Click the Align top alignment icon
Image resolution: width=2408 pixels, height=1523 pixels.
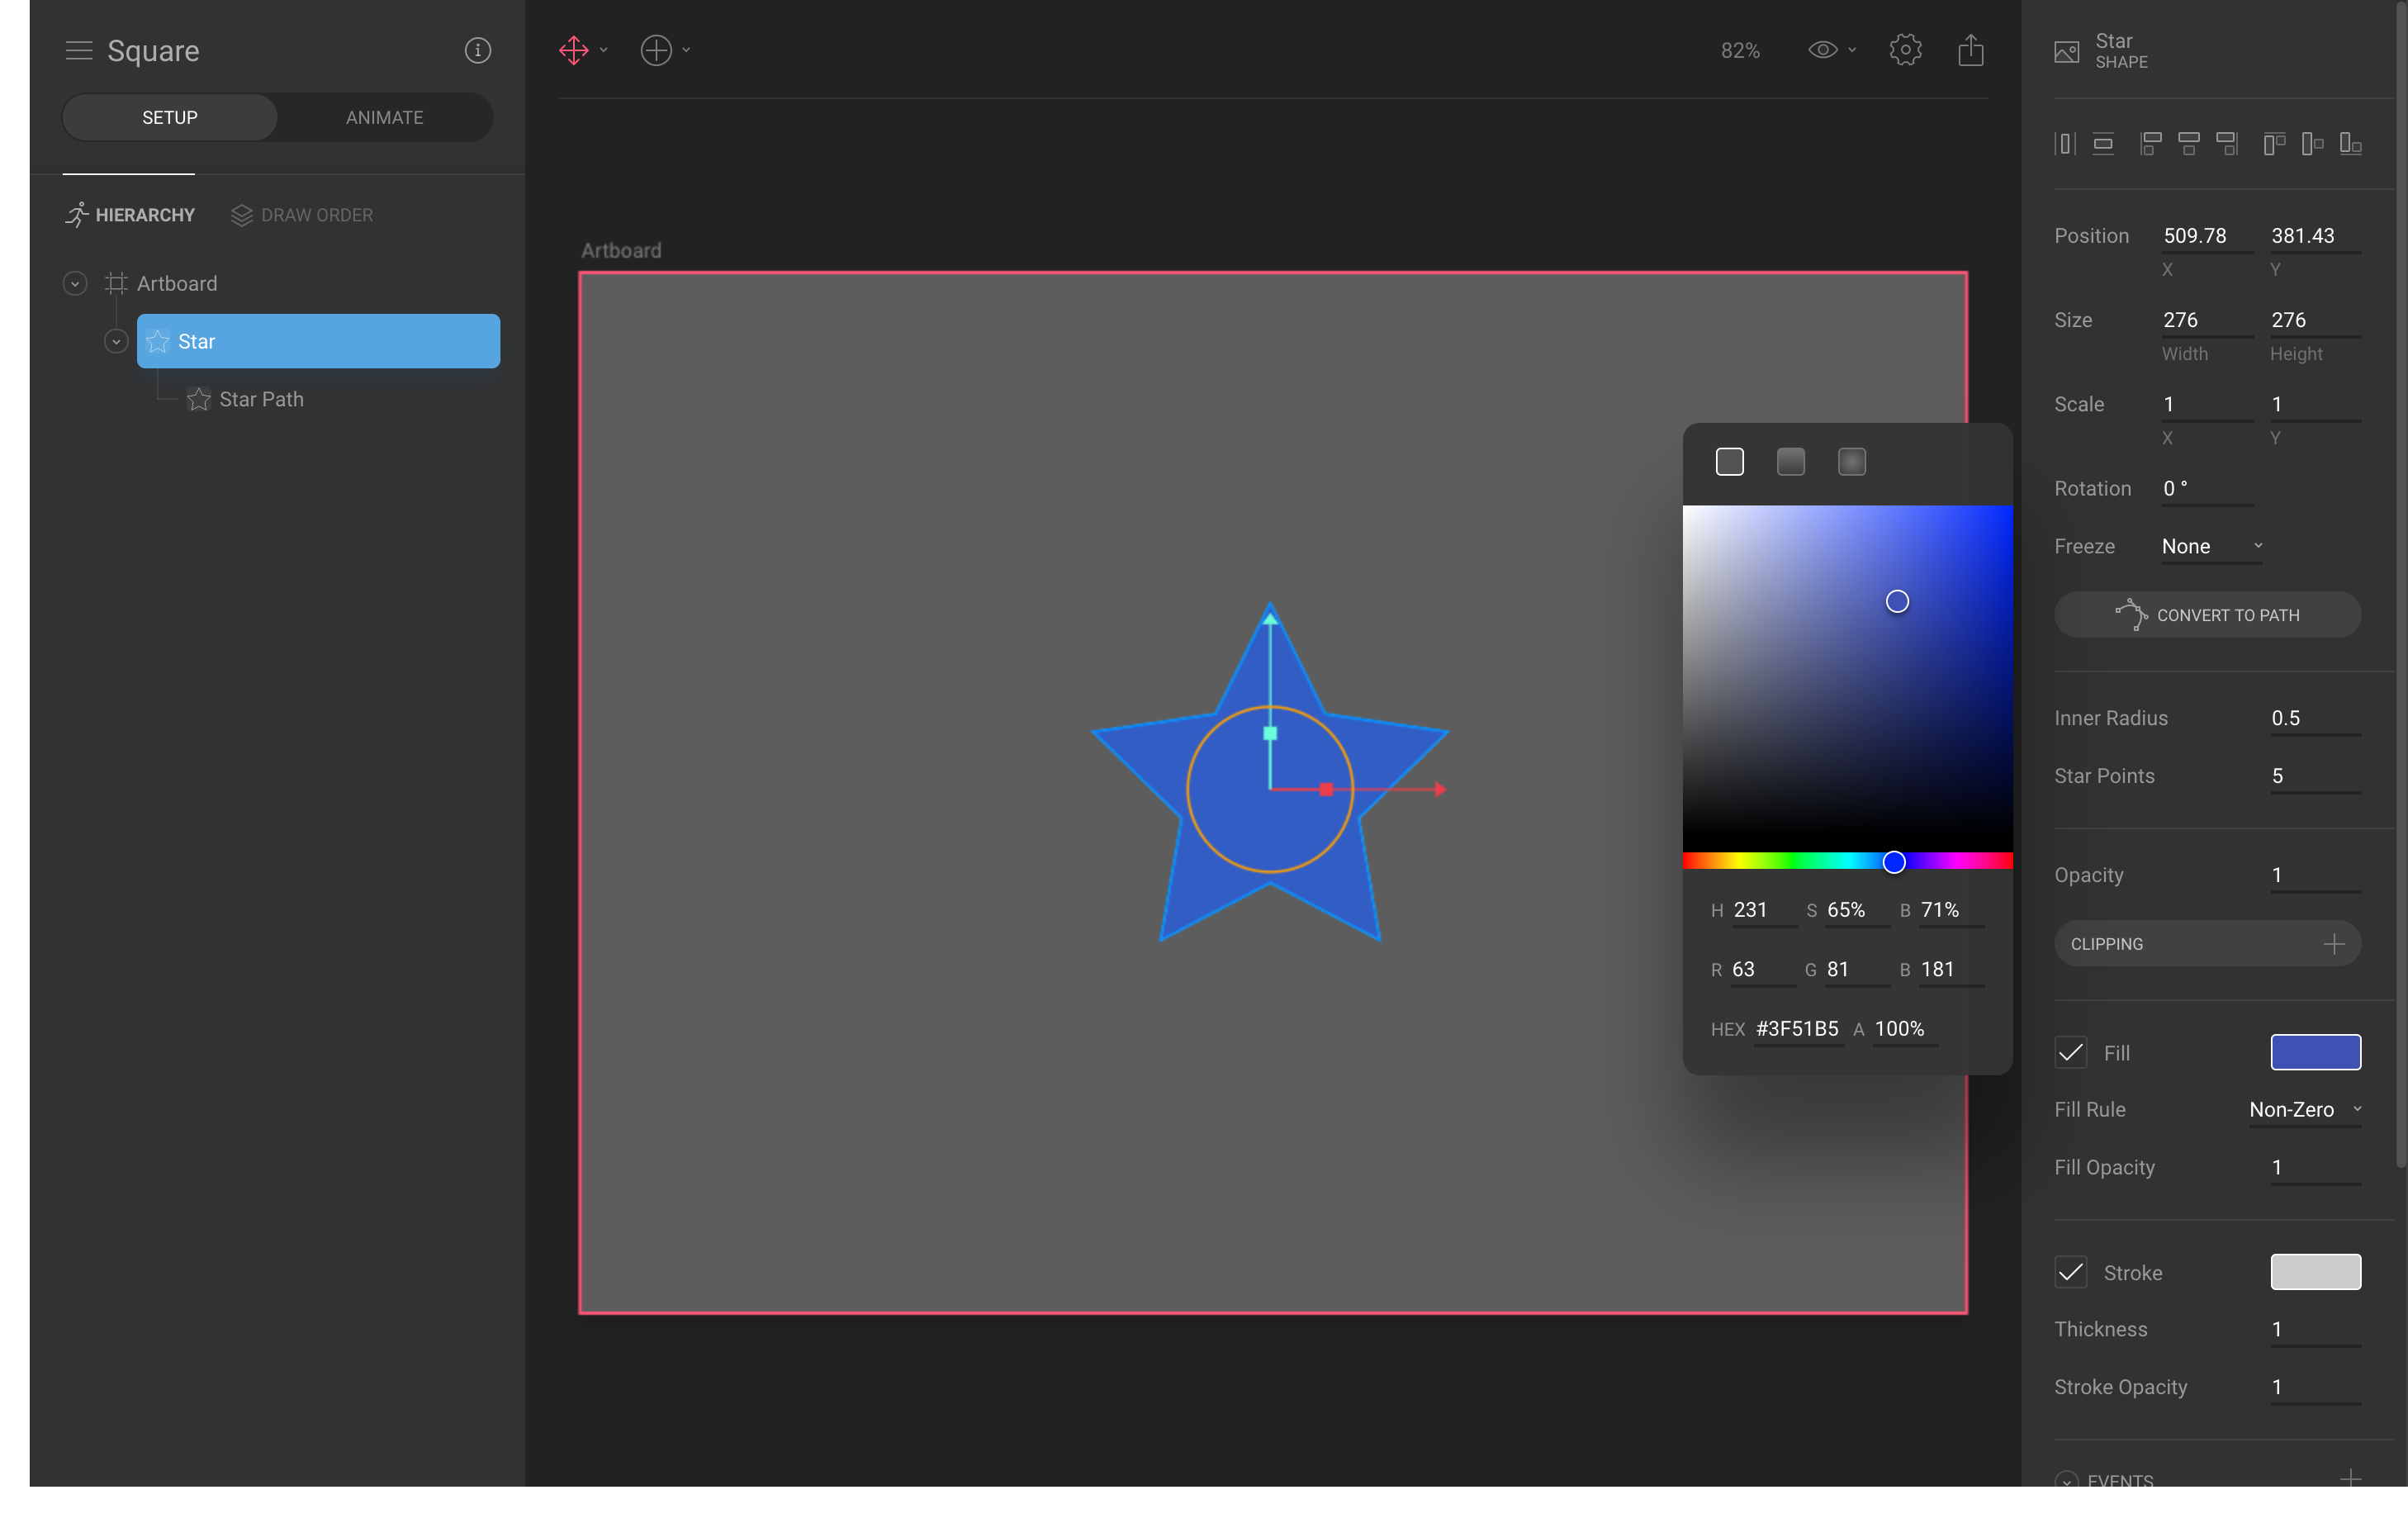point(2273,144)
